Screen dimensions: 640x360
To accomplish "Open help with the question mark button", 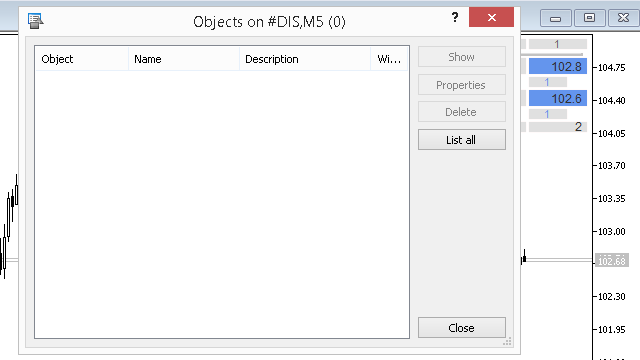I will click(455, 17).
